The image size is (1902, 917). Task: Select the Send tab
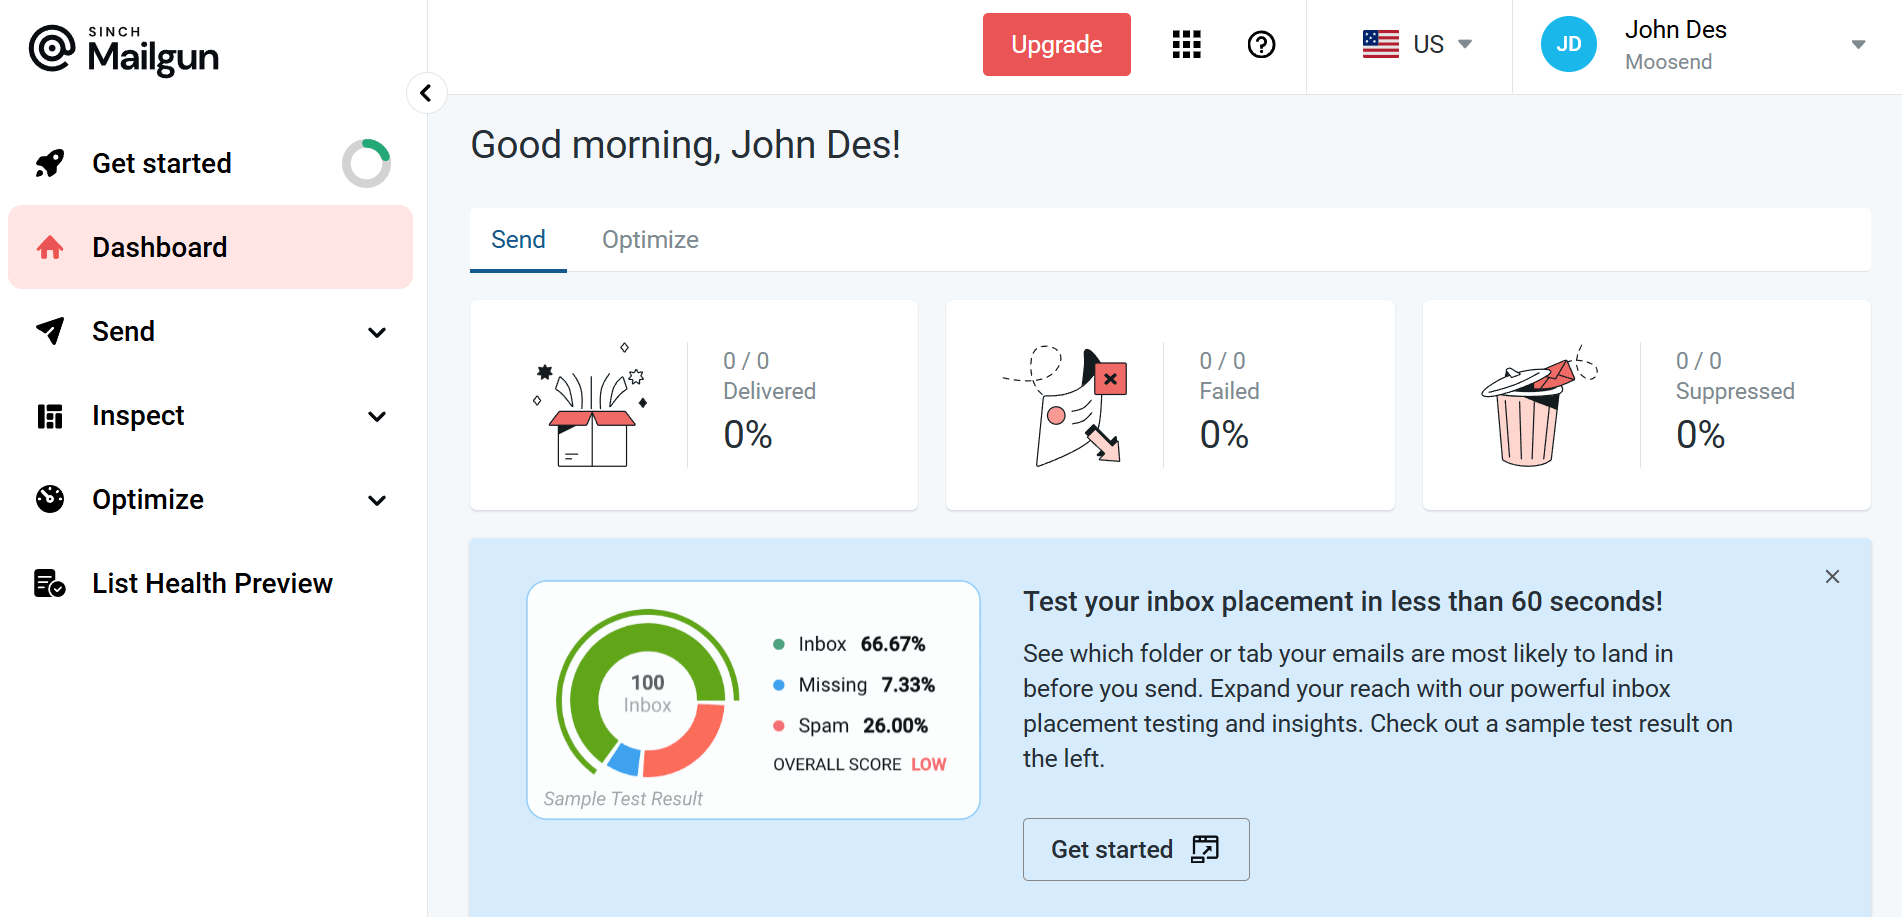click(518, 239)
